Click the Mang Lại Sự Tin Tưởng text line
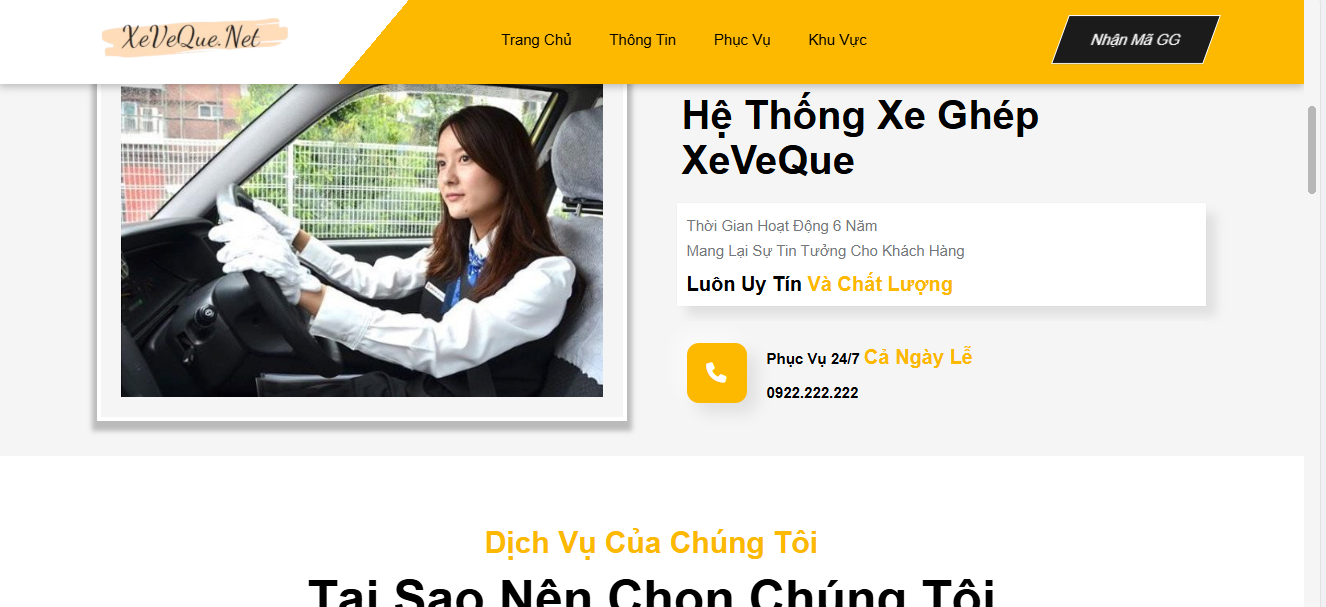1326x607 pixels. pyautogui.click(x=825, y=251)
